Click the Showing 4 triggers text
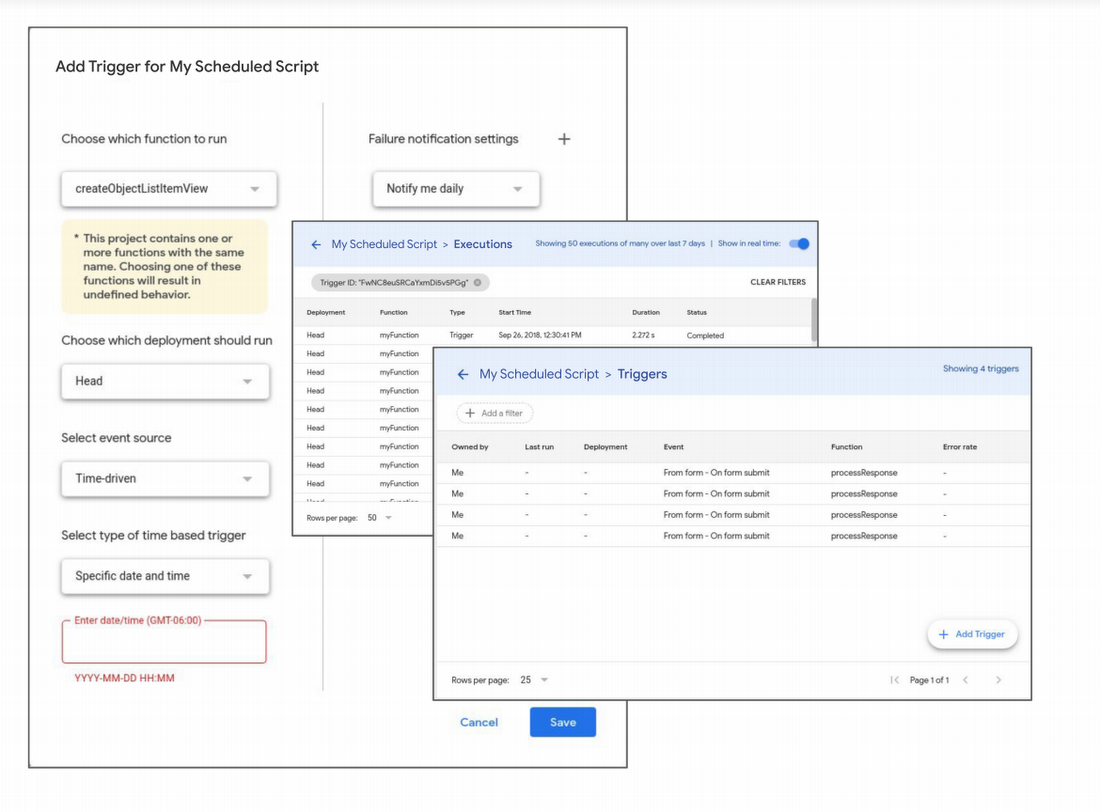Image resolution: width=1100 pixels, height=812 pixels. point(981,368)
